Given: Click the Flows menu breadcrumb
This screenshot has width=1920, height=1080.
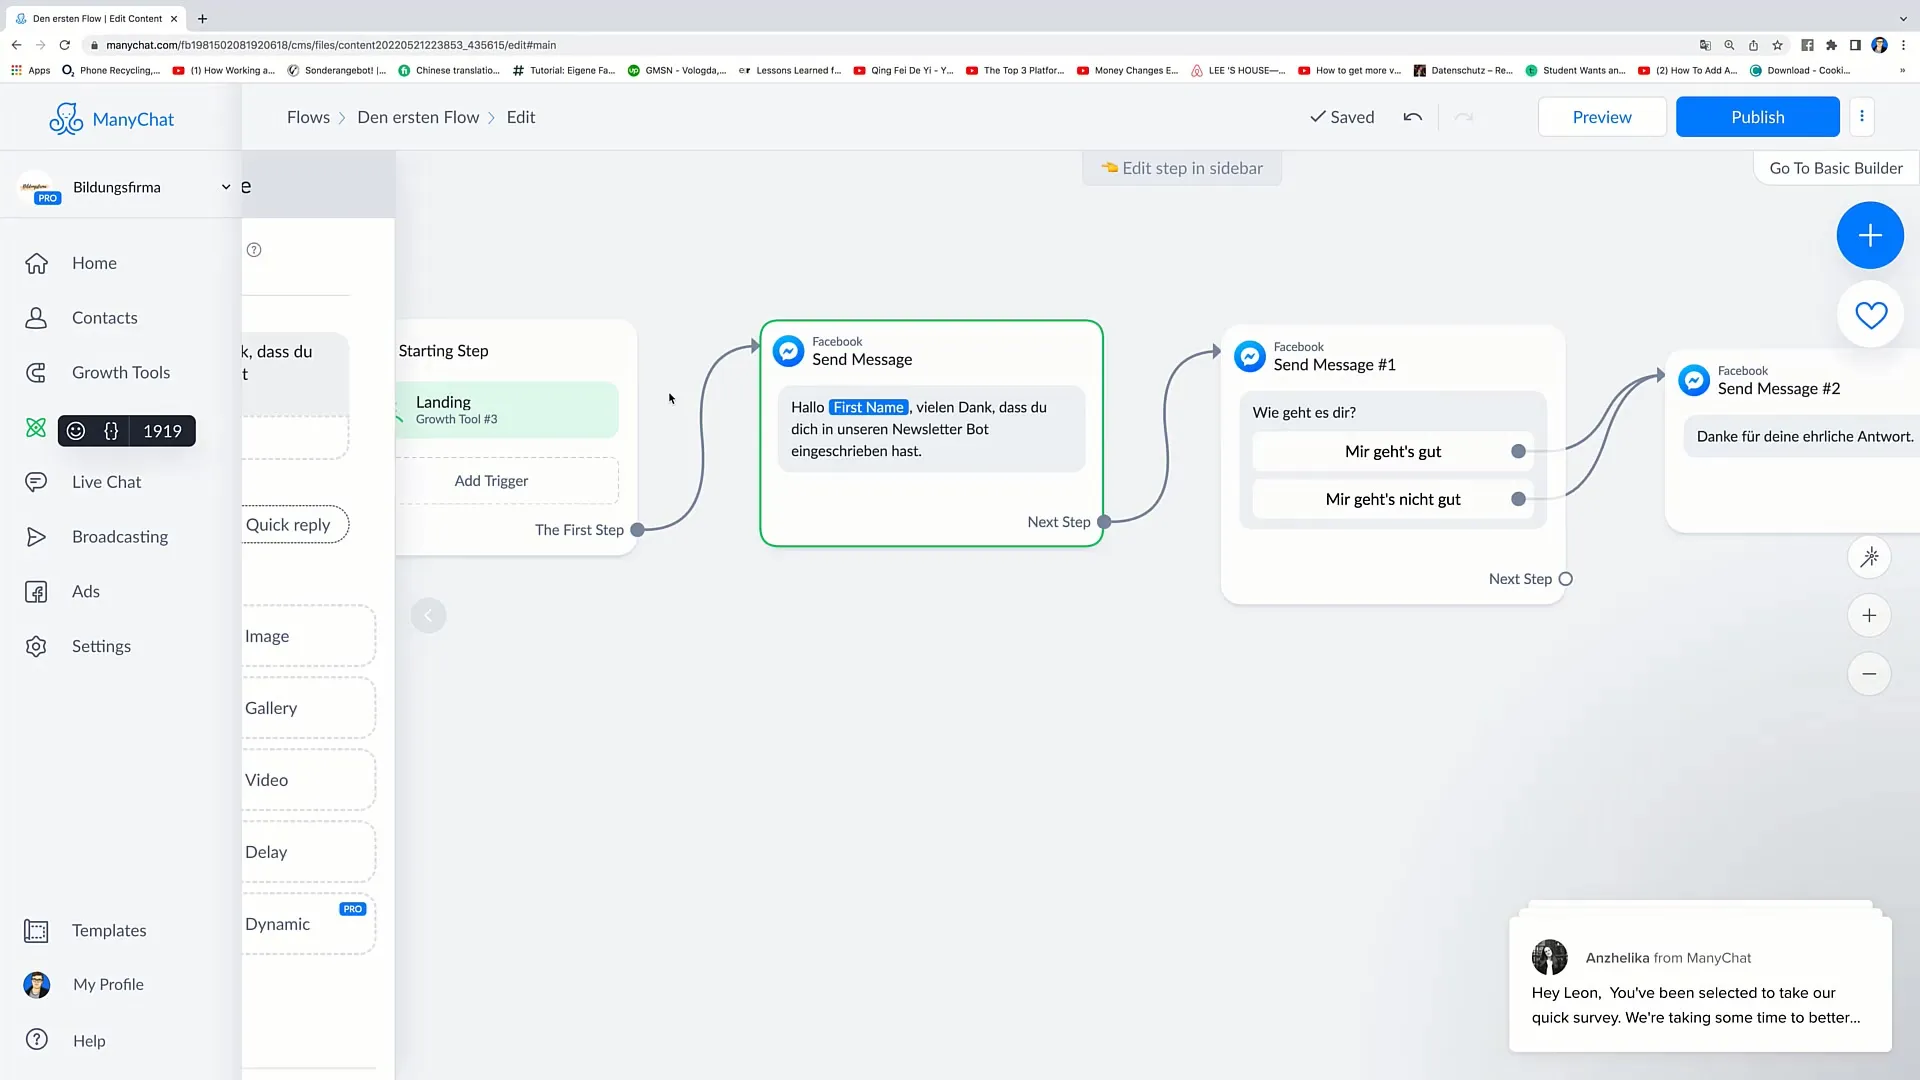Looking at the screenshot, I should click(x=307, y=116).
